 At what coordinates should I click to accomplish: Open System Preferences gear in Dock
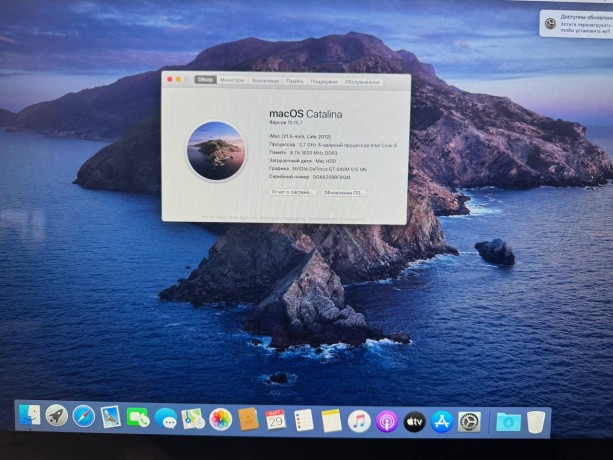point(469,422)
